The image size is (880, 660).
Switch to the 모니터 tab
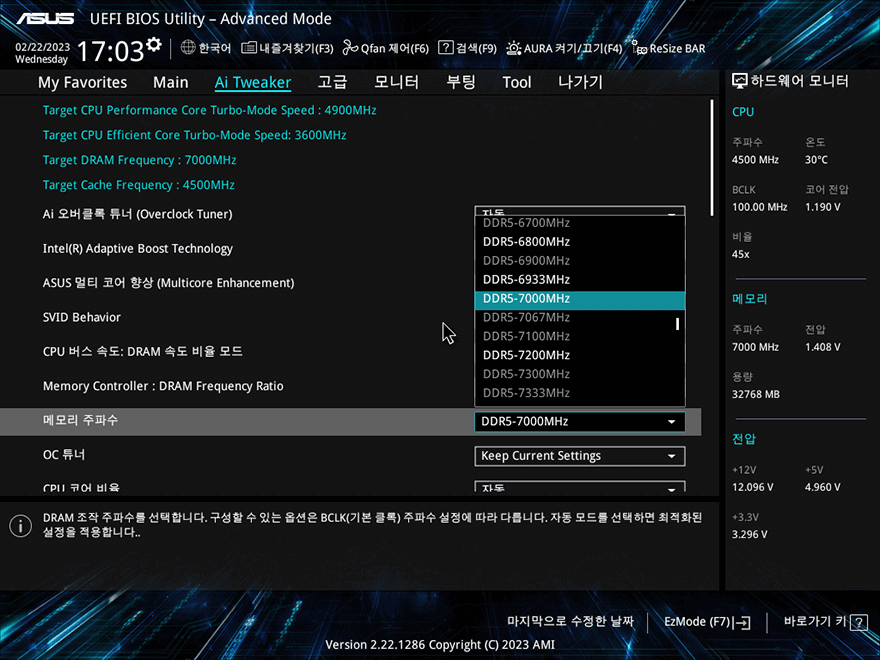[396, 82]
